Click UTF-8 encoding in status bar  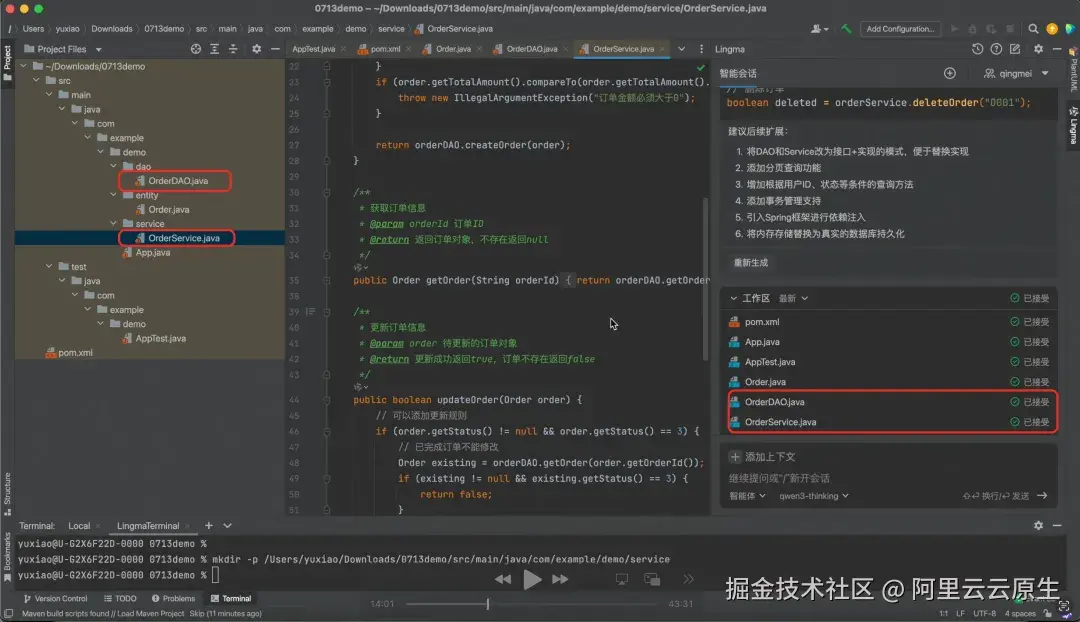984,614
